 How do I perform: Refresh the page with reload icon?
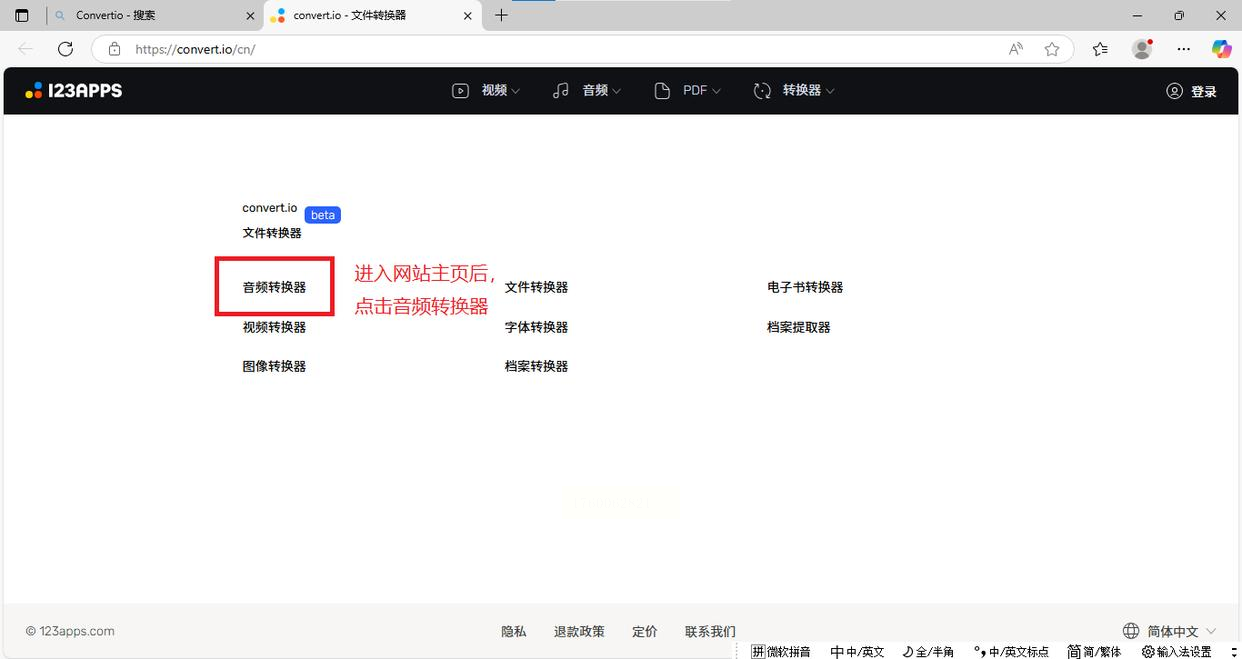(x=65, y=49)
